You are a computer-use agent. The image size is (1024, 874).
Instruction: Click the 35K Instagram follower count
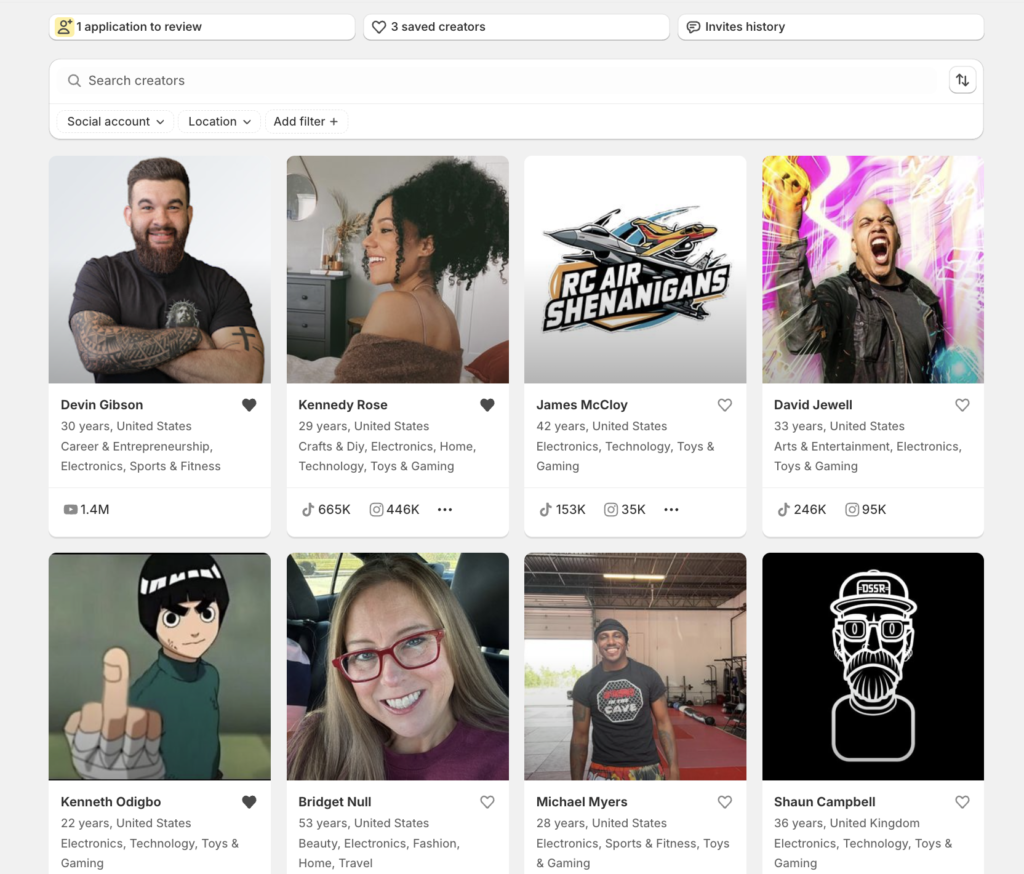coord(633,510)
